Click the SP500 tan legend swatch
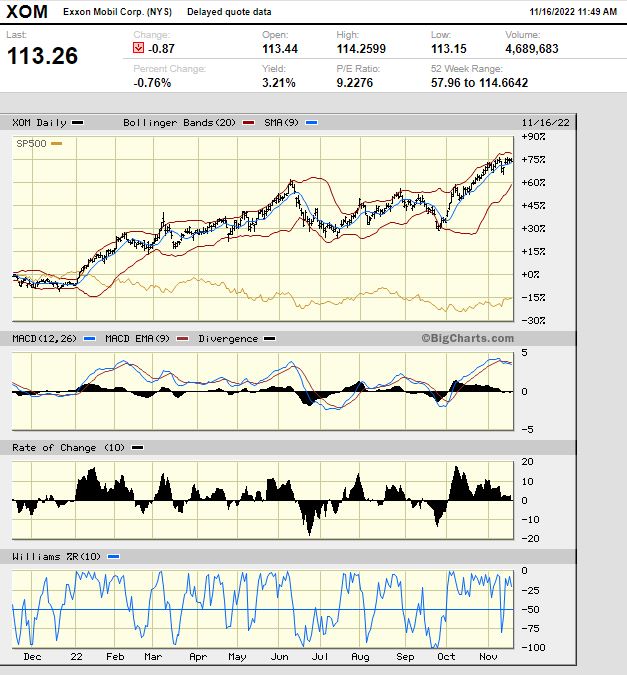Viewport: 627px width, 675px height. pos(56,143)
